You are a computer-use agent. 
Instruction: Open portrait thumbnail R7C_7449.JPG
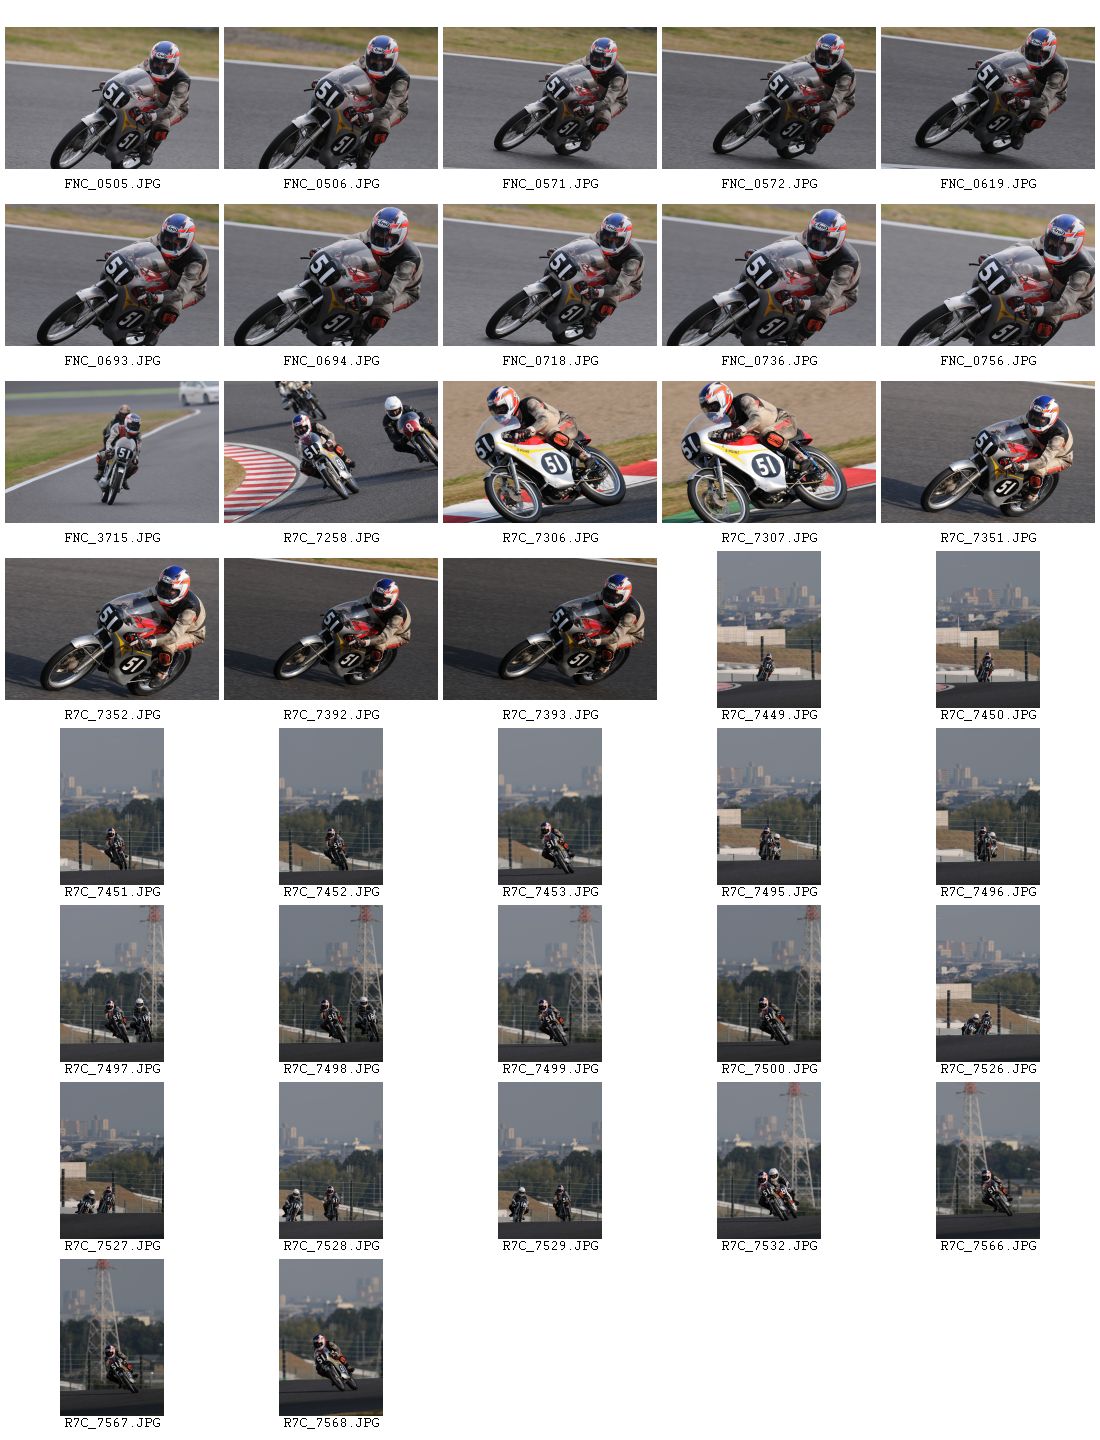coord(769,629)
